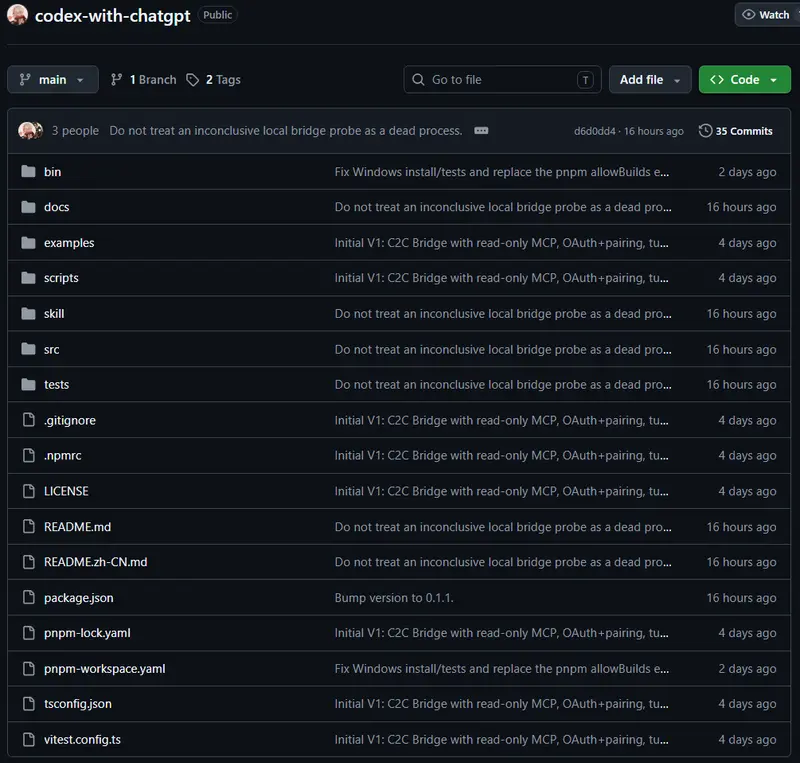Open commit message on the bin row
The width and height of the screenshot is (800, 763).
pyautogui.click(x=502, y=172)
